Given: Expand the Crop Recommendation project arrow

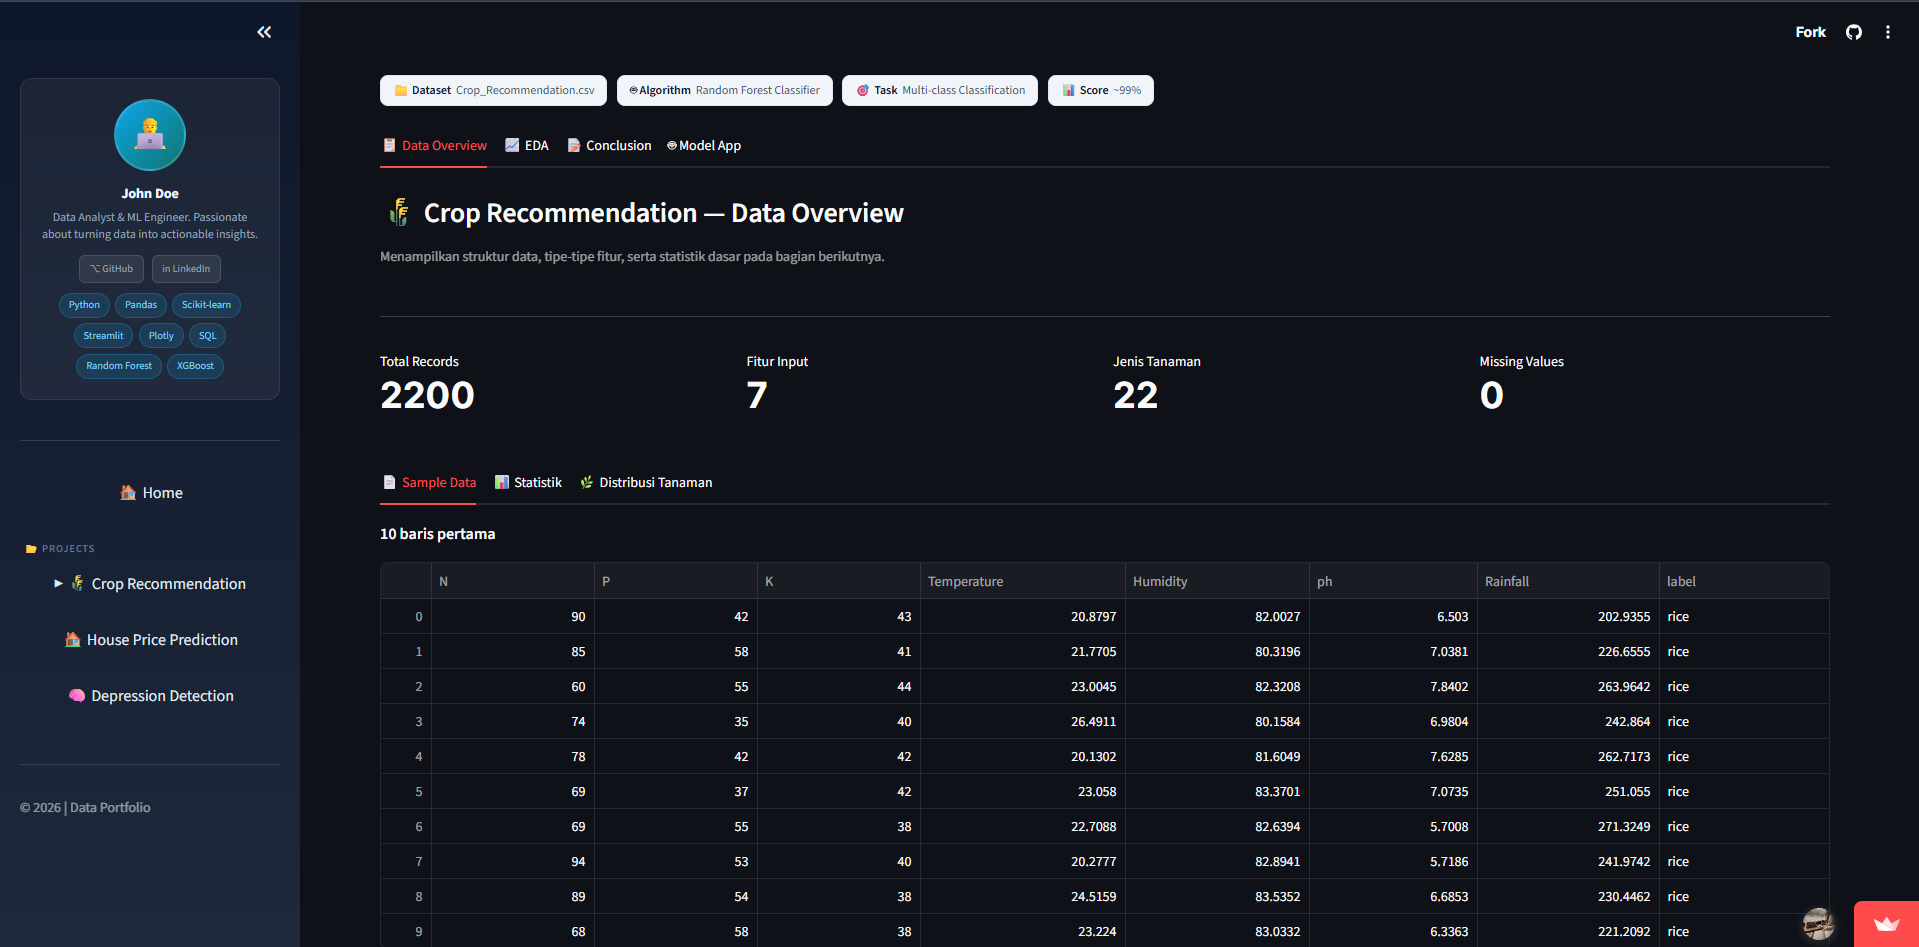Looking at the screenshot, I should pyautogui.click(x=58, y=583).
